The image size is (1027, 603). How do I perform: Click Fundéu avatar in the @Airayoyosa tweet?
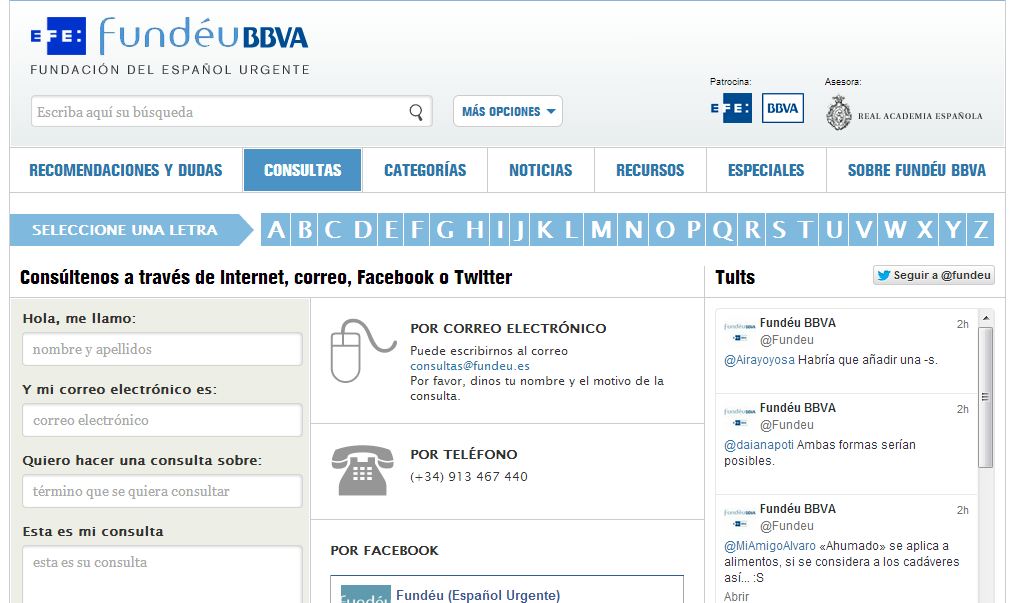(x=739, y=332)
